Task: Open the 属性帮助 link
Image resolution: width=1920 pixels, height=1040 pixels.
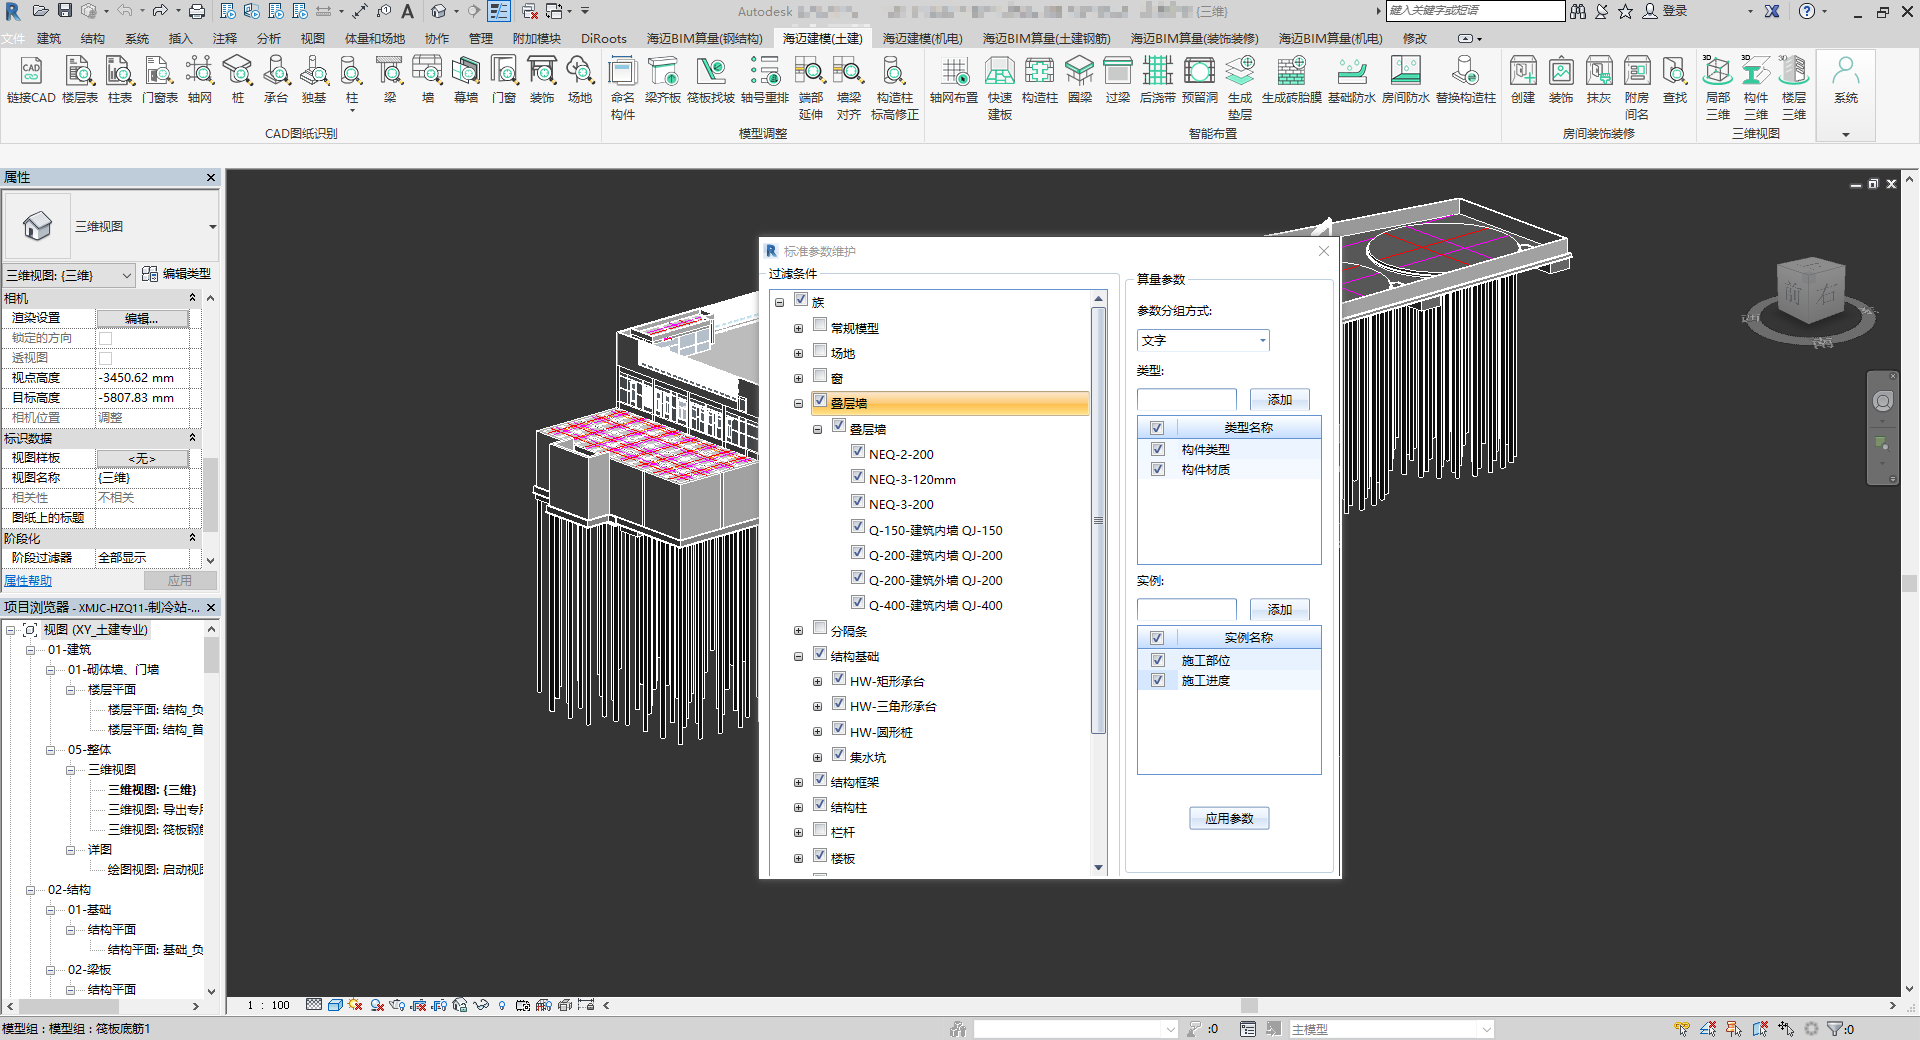Action: tap(28, 581)
